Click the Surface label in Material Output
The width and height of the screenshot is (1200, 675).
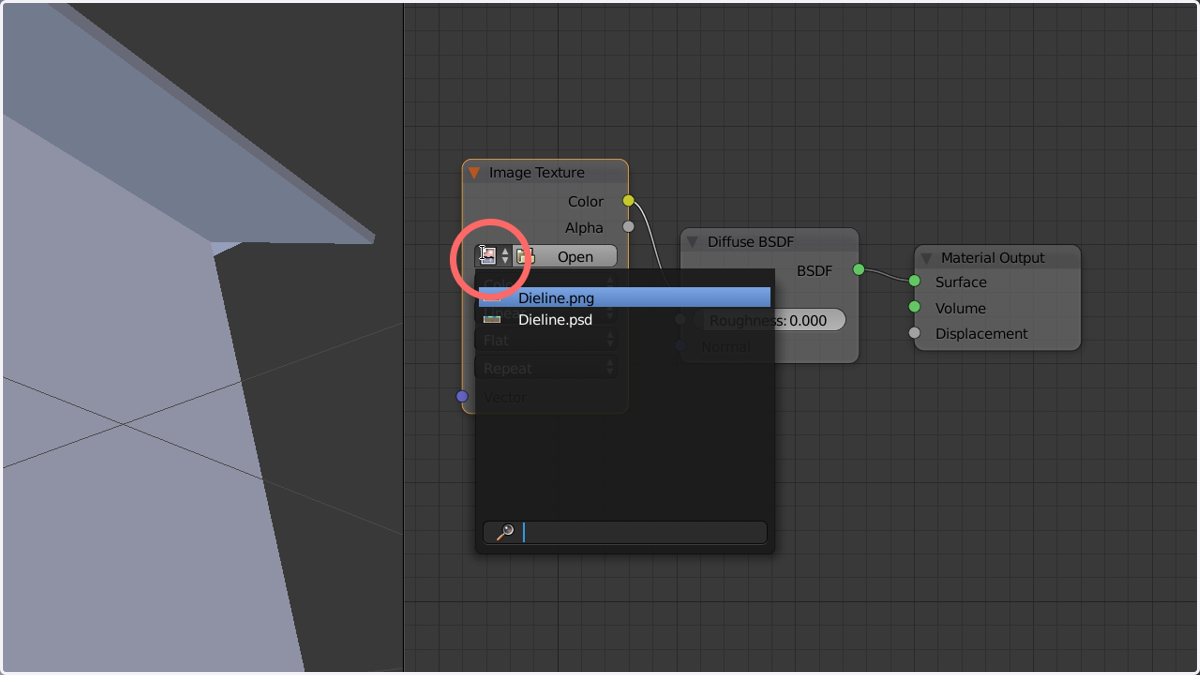coord(961,282)
